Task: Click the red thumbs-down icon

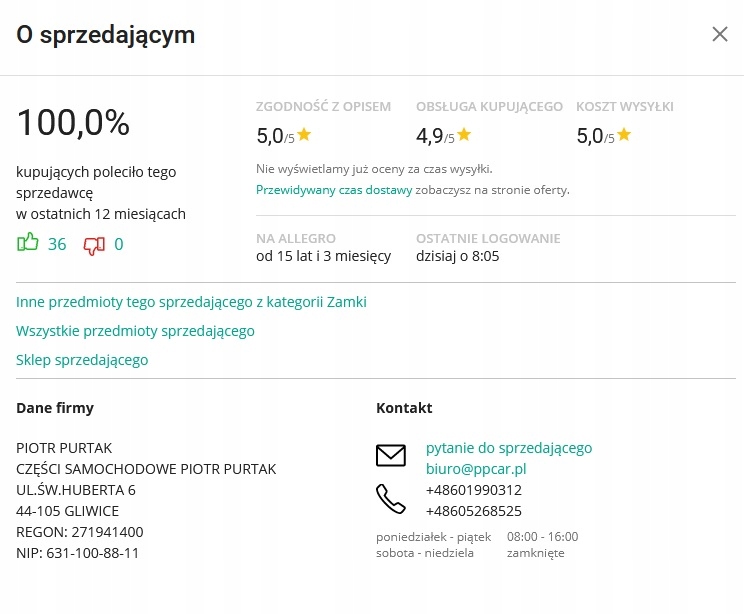Action: tap(94, 244)
